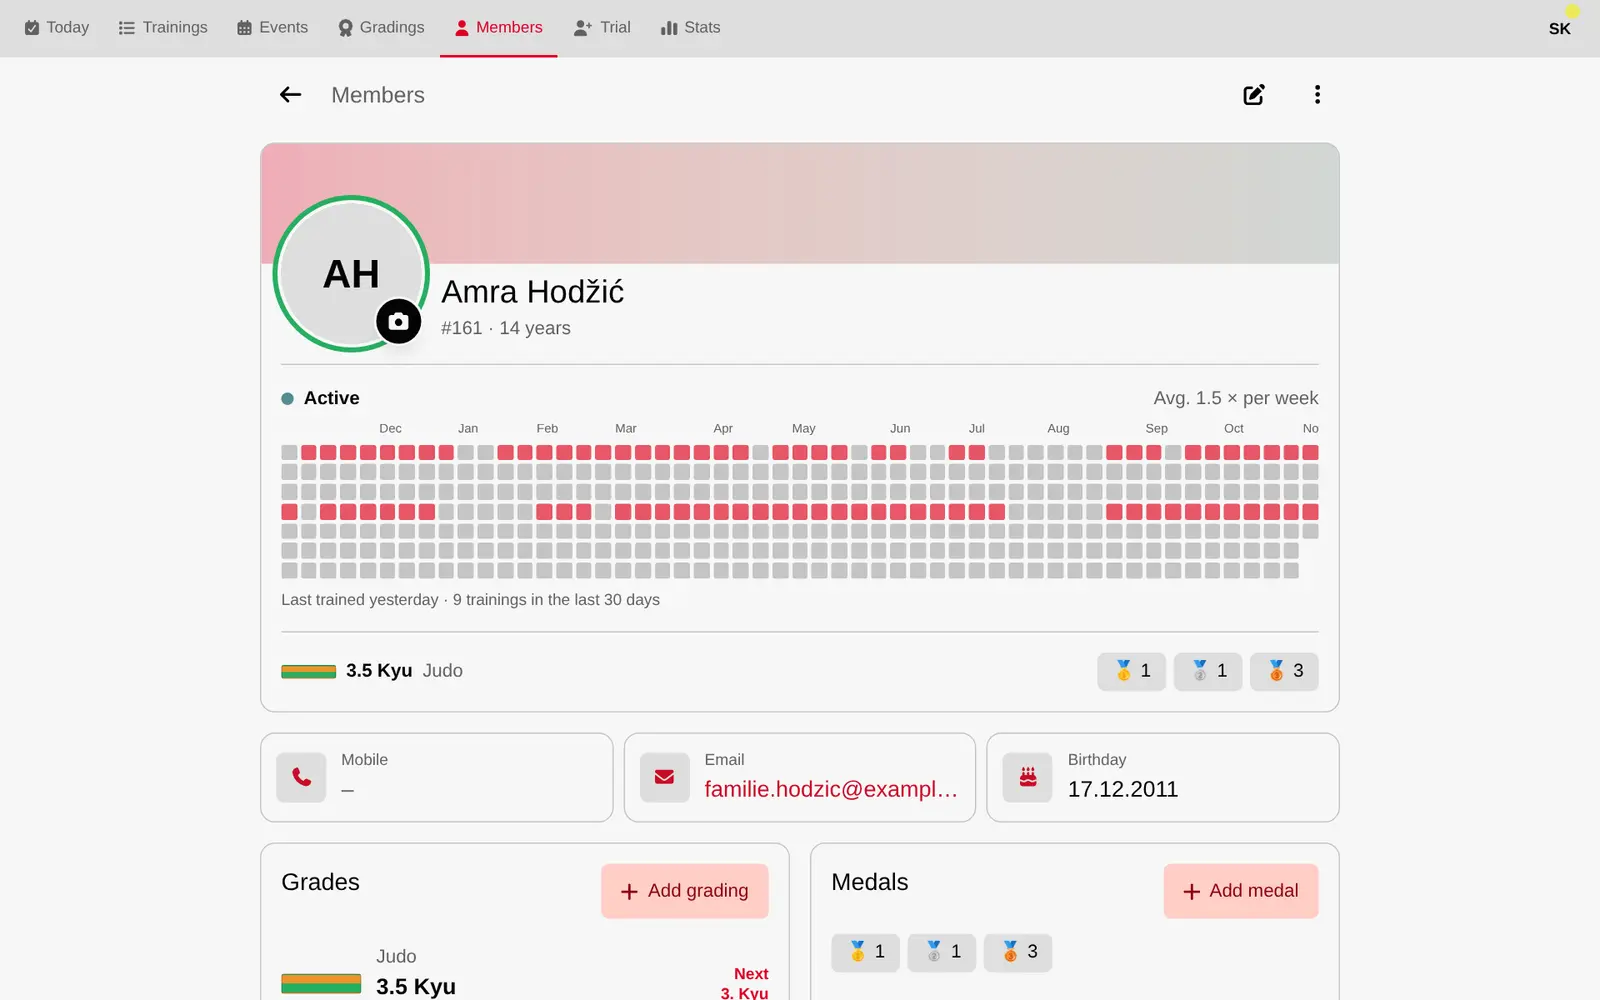Viewport: 1600px width, 1000px height.
Task: Click the phone icon in Mobile card
Action: [x=302, y=777]
